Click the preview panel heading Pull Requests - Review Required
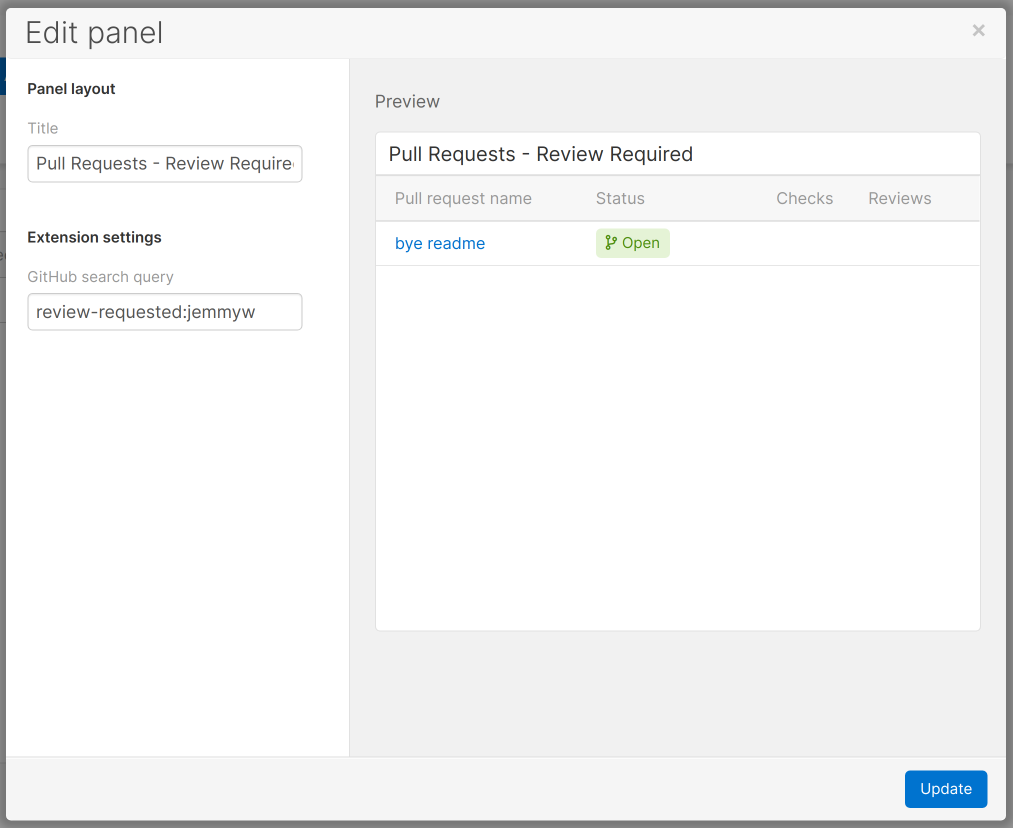Screen dimensions: 1013x828 point(540,154)
